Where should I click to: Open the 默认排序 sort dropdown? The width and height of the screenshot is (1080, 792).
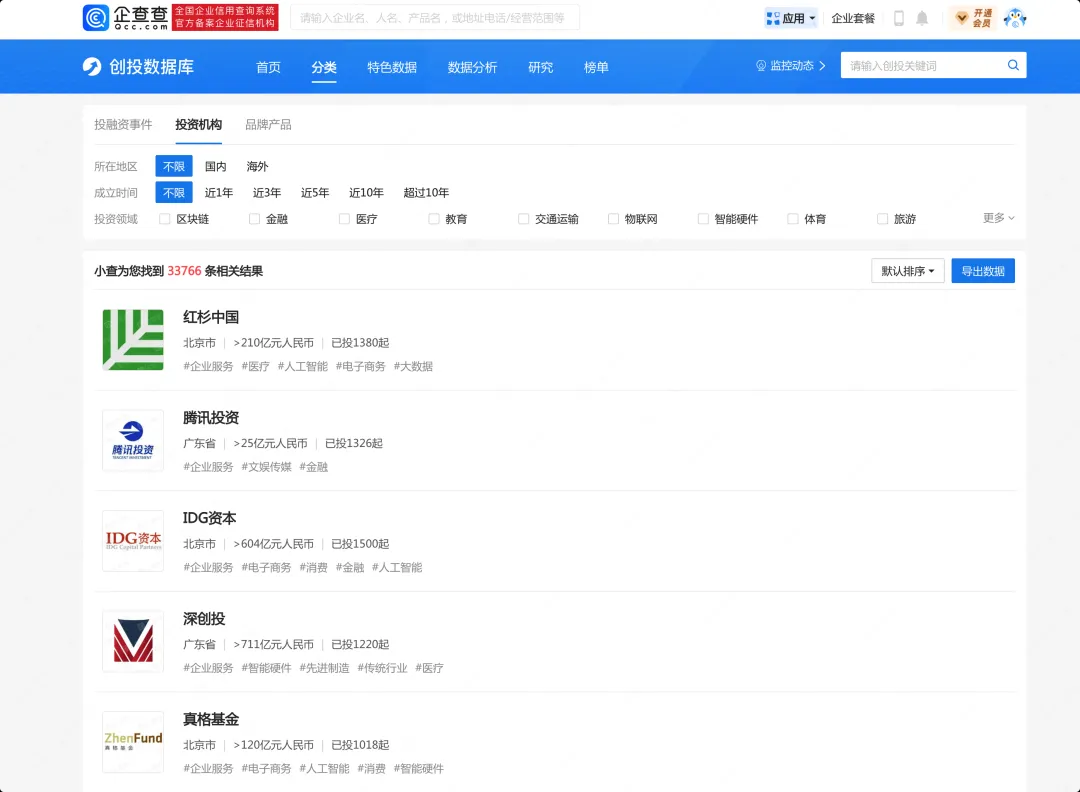tap(908, 271)
